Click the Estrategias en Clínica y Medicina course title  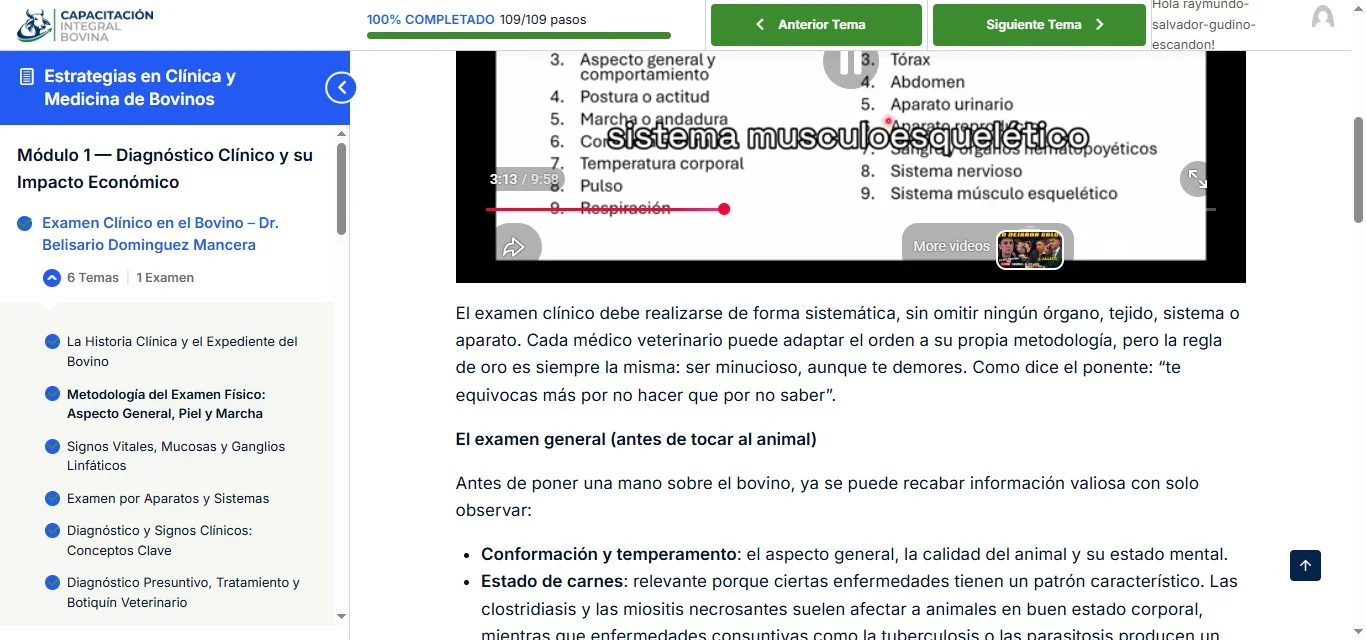pyautogui.click(x=140, y=88)
